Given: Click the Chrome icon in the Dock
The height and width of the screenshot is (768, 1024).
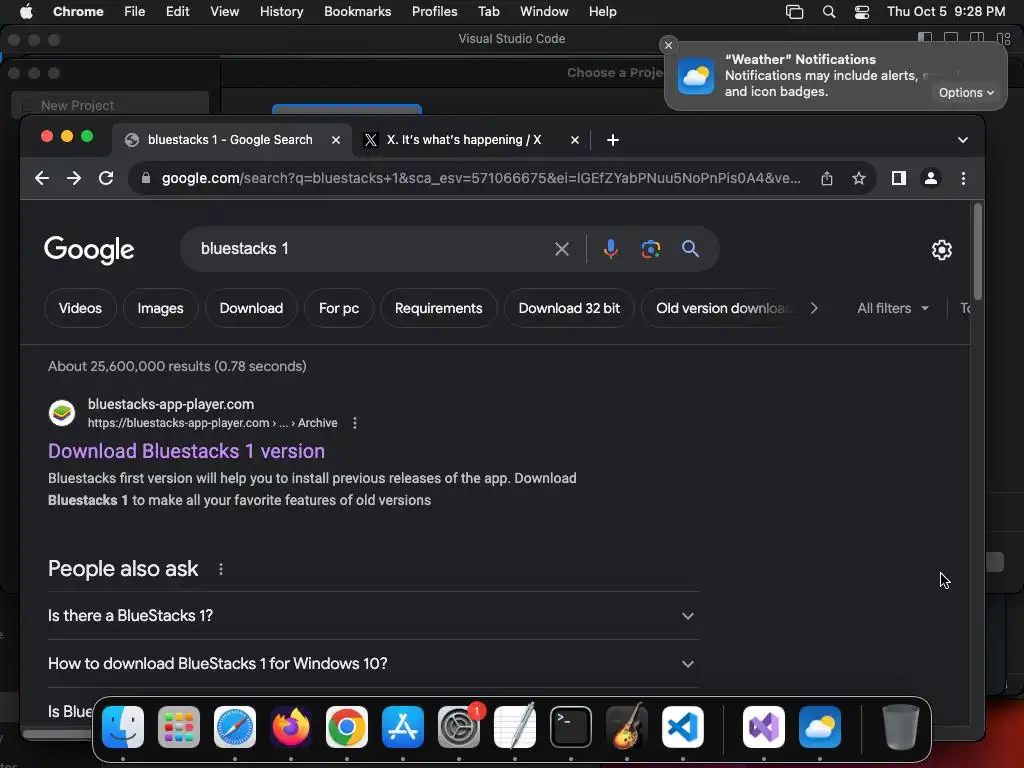Looking at the screenshot, I should coord(347,727).
